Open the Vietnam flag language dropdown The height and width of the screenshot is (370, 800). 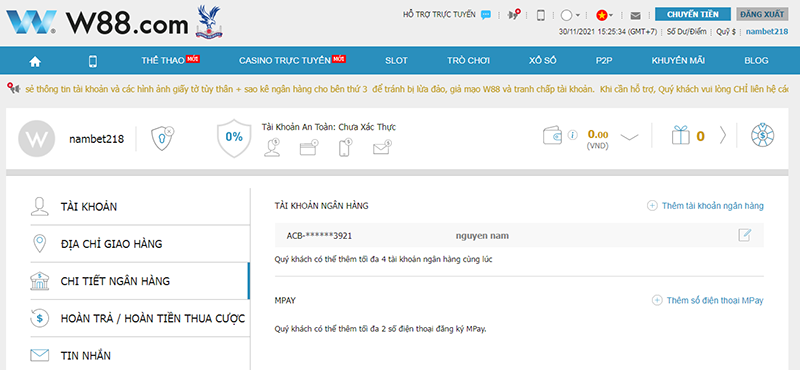point(605,15)
